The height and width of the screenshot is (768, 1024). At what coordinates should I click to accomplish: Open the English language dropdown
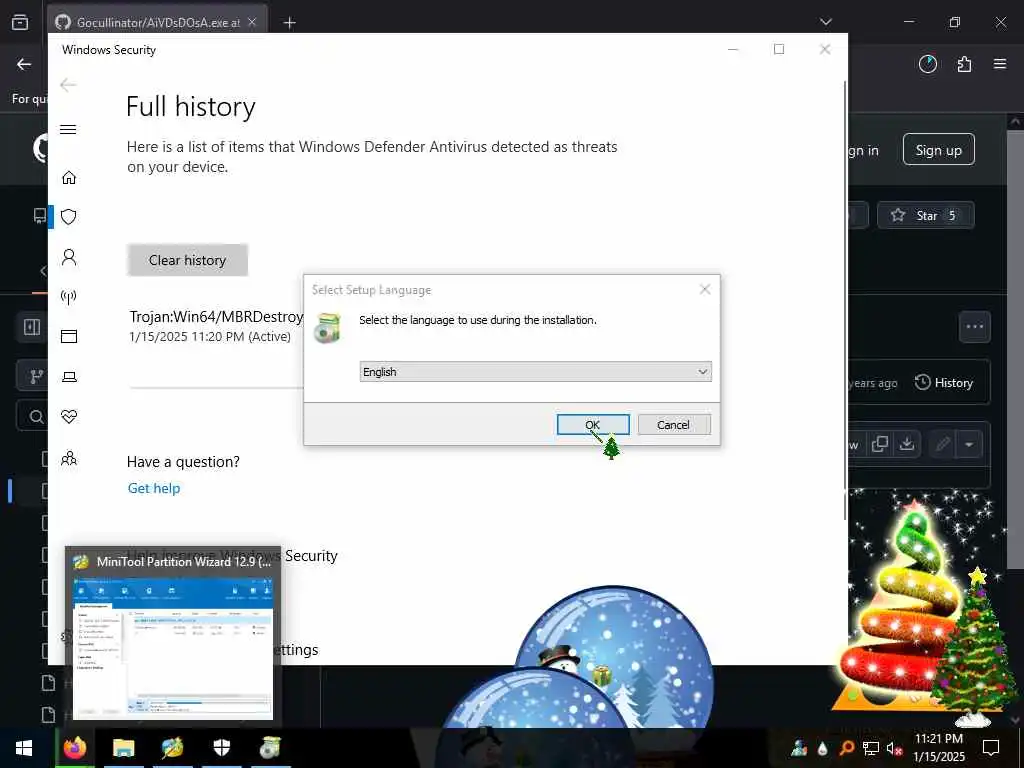pyautogui.click(x=535, y=372)
